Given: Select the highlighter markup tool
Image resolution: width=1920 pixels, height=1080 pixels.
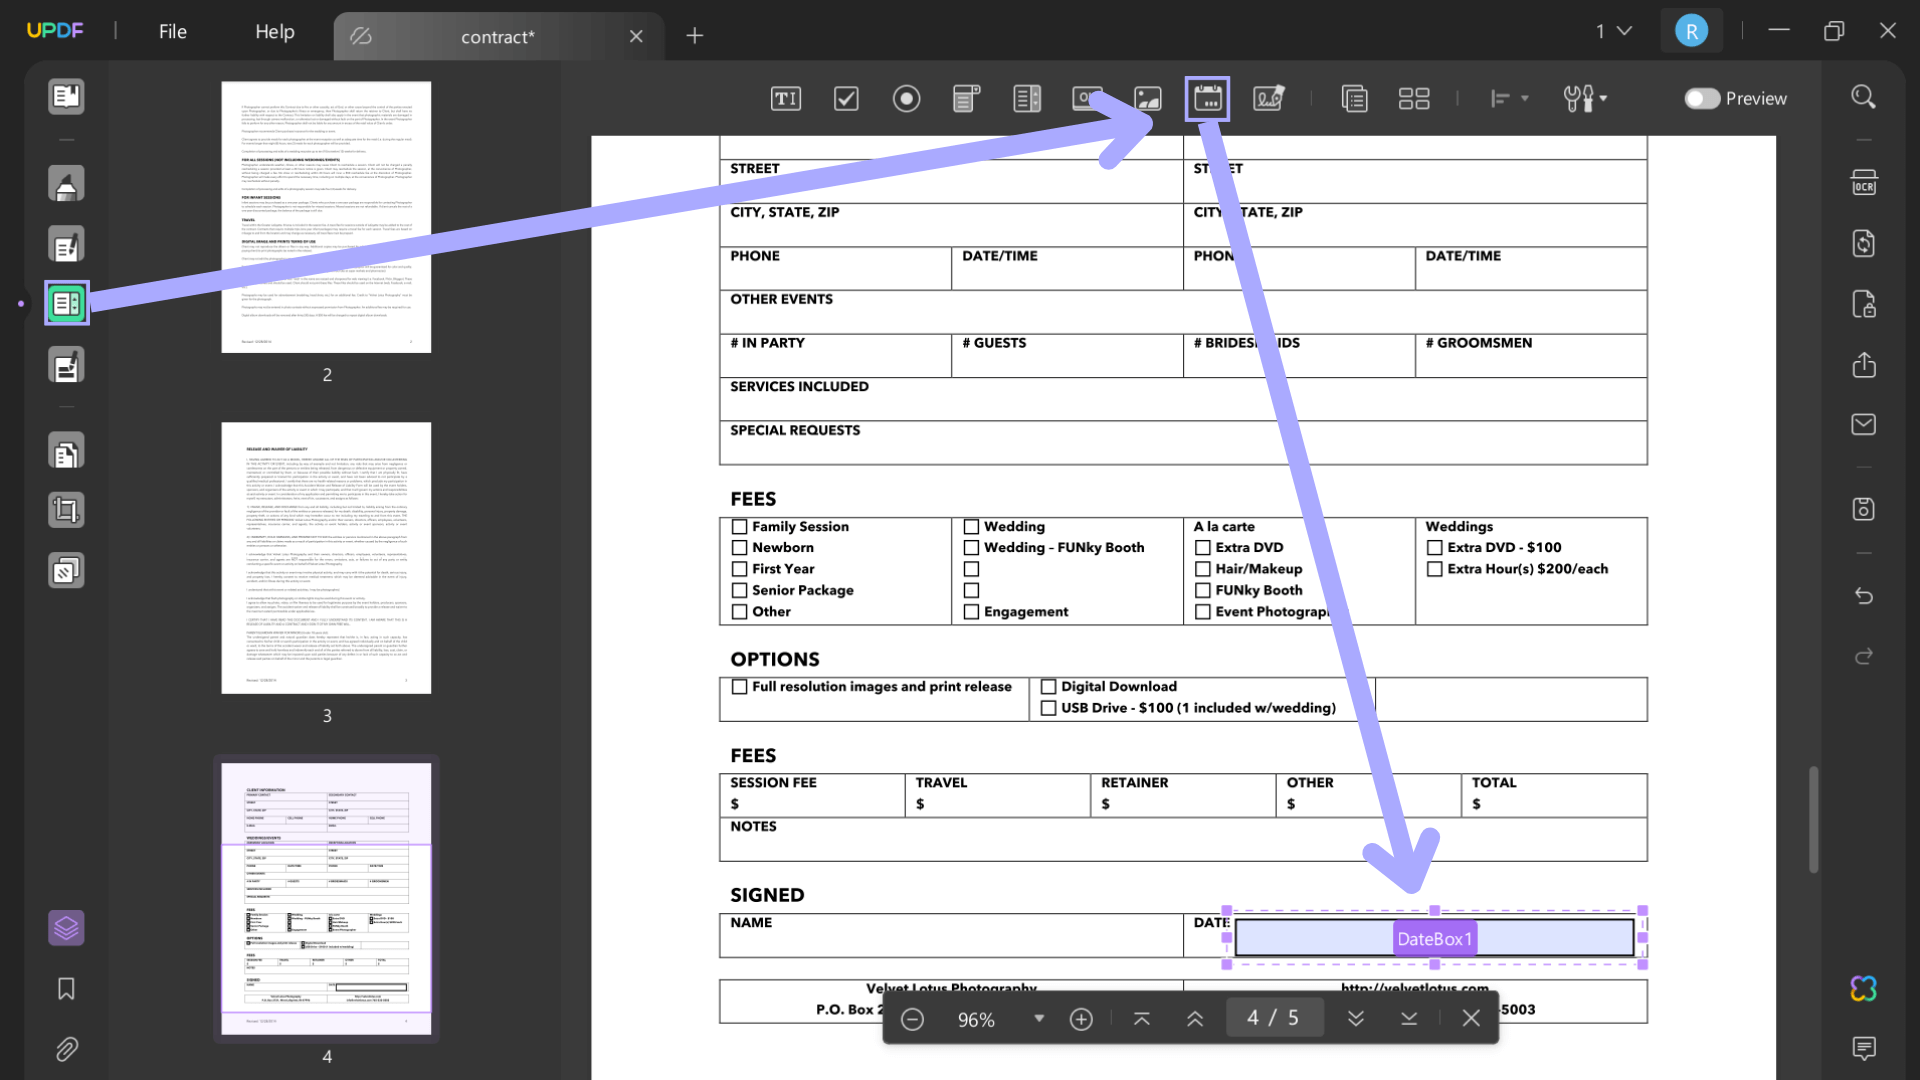Looking at the screenshot, I should coord(66,183).
